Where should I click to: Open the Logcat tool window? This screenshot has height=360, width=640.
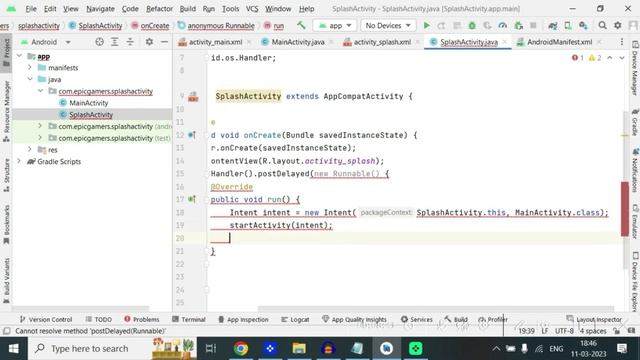pyautogui.click(x=295, y=319)
